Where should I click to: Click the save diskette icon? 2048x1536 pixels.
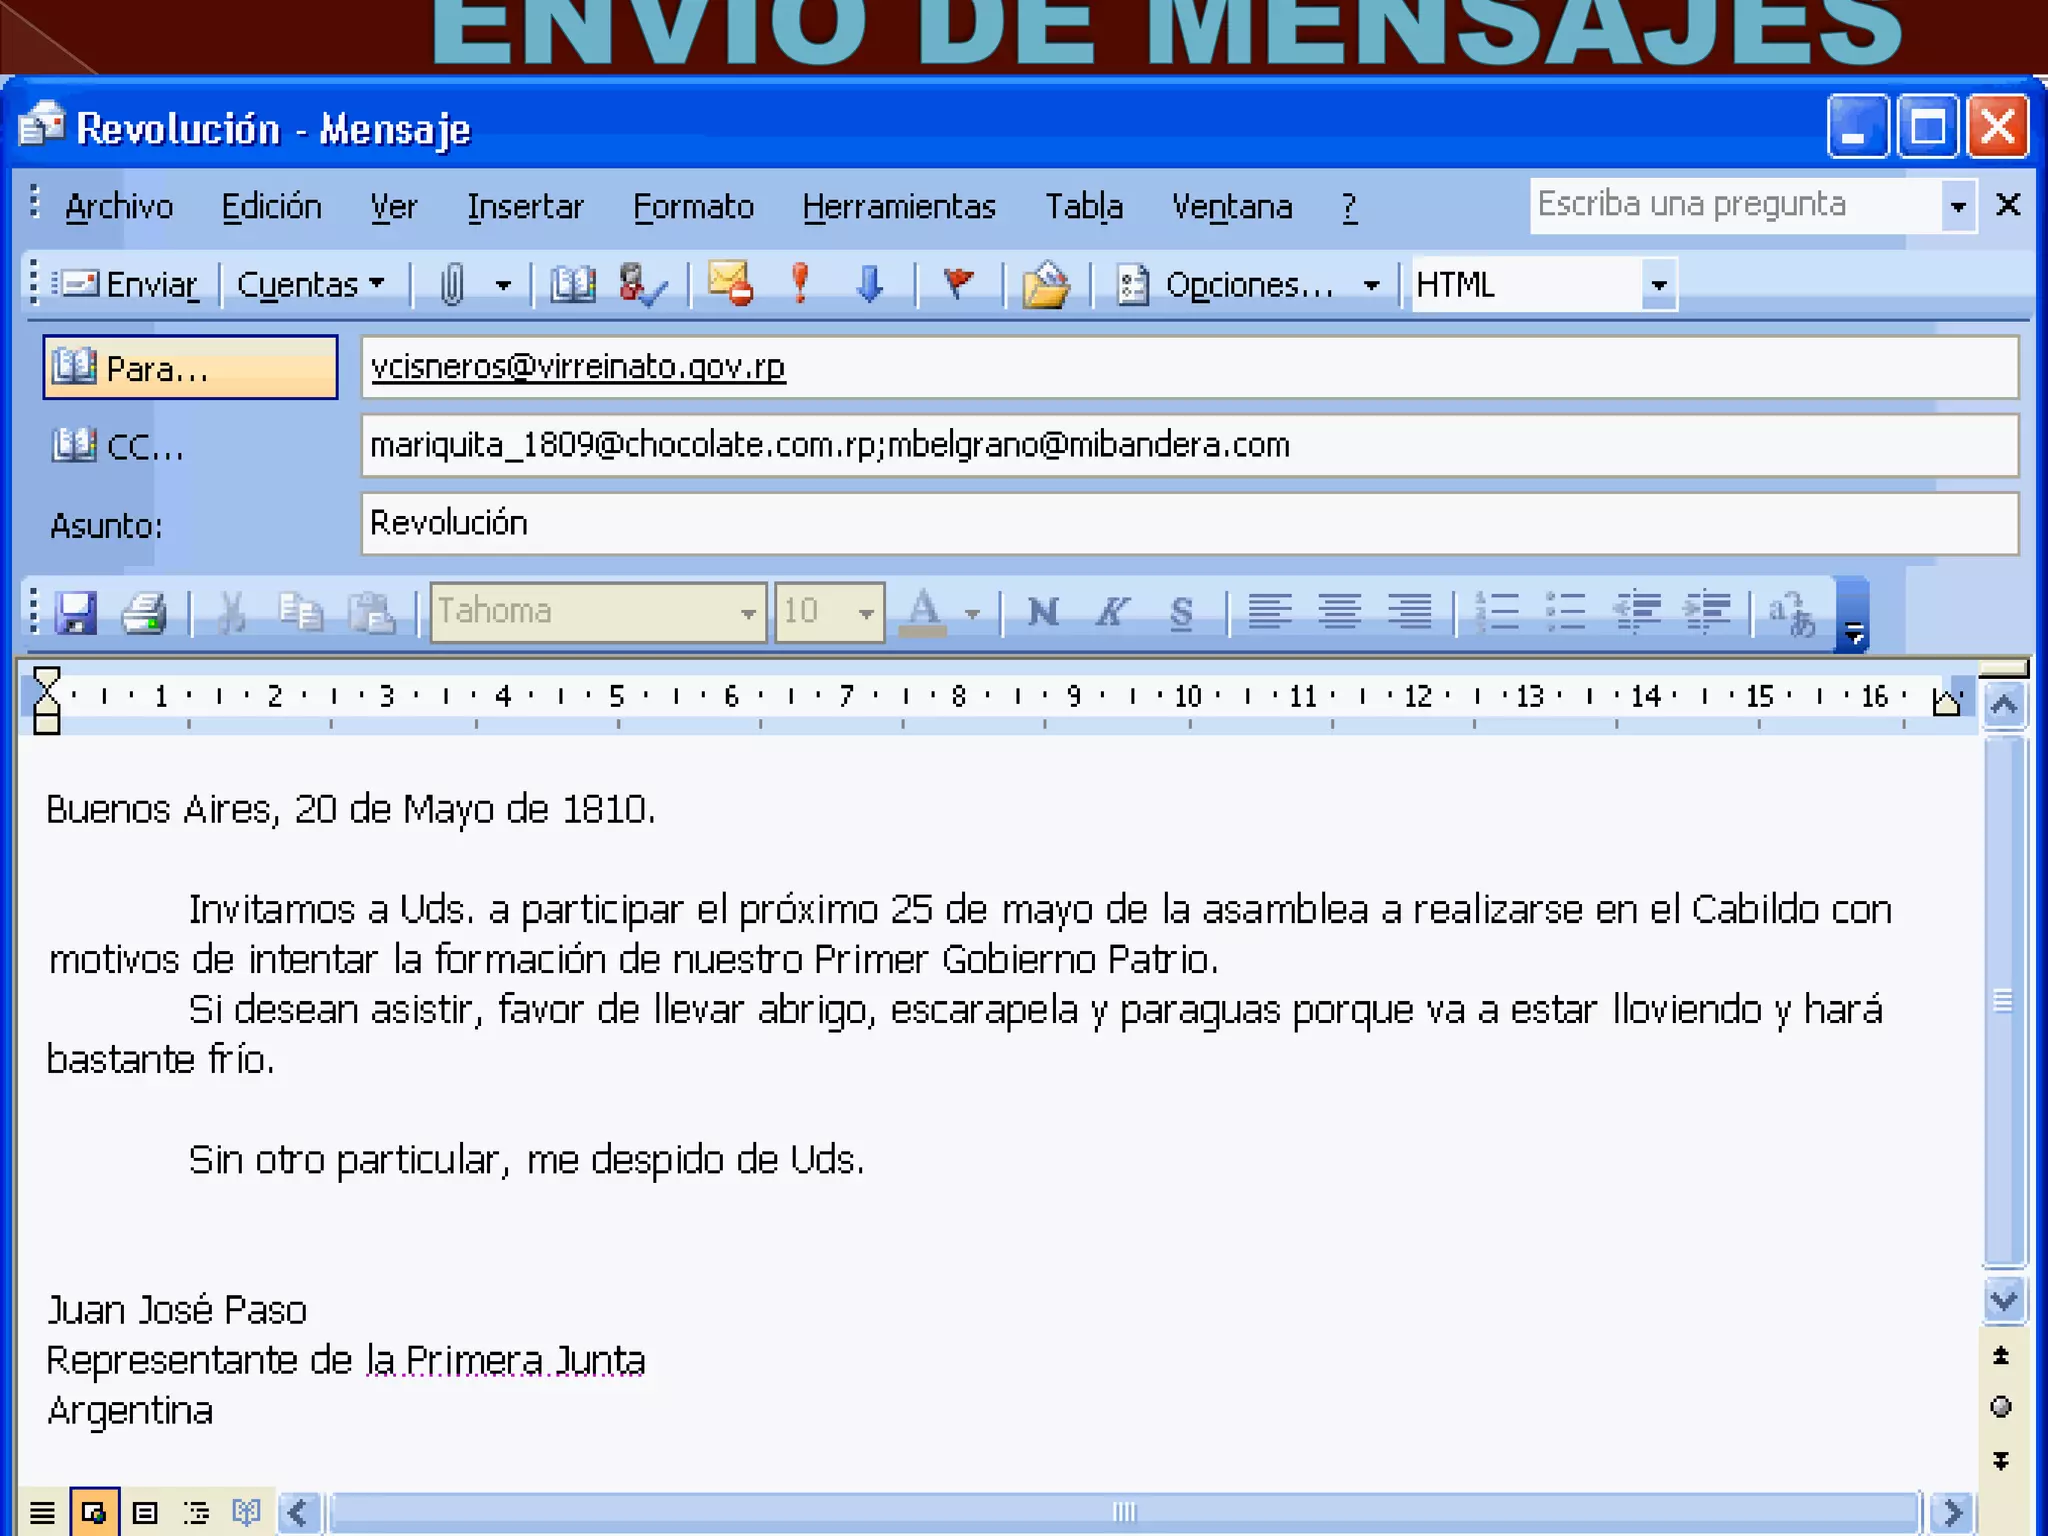(x=76, y=612)
